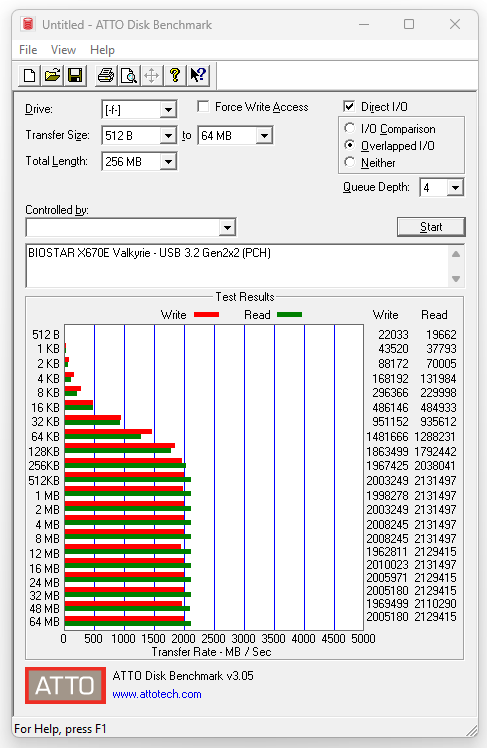Open a file with the folder icon
This screenshot has height=748, width=487.
tap(52, 75)
